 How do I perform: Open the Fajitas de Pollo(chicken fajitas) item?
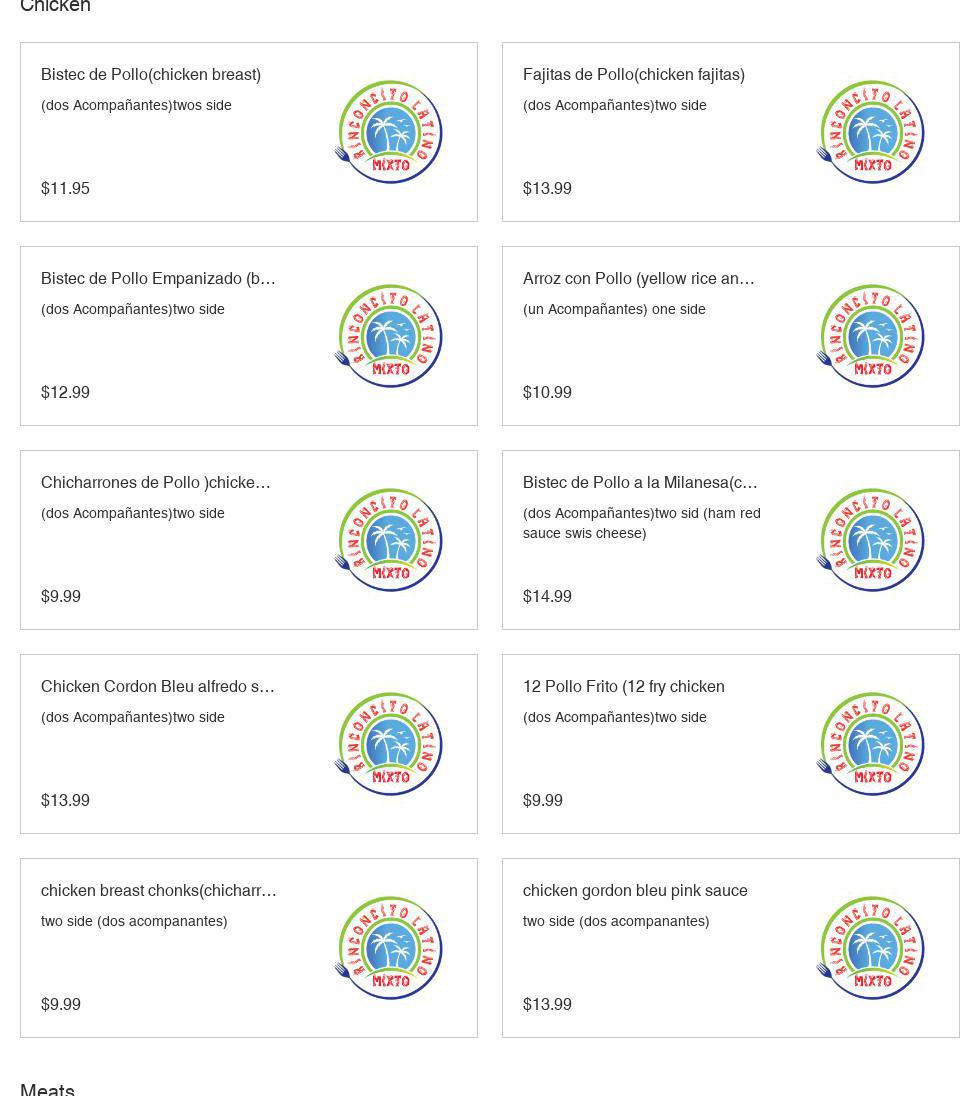[x=634, y=75]
